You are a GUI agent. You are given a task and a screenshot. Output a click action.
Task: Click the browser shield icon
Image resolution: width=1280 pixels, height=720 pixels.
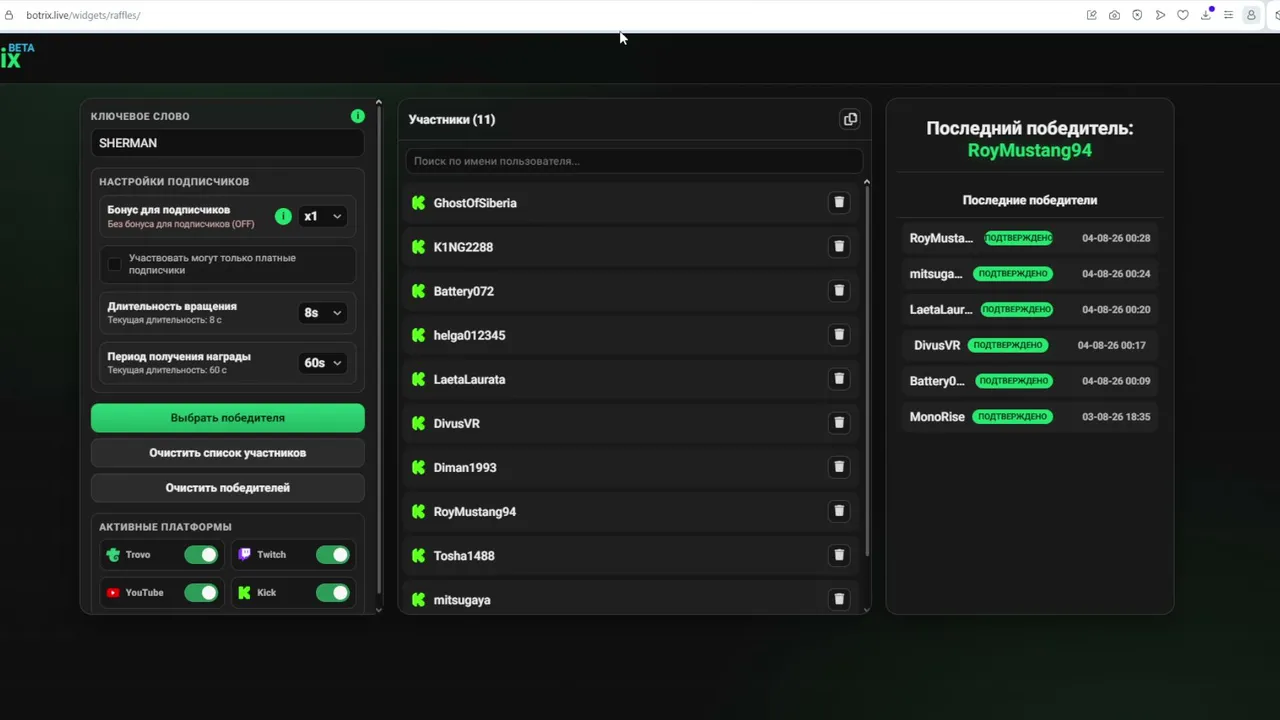[x=1137, y=15]
